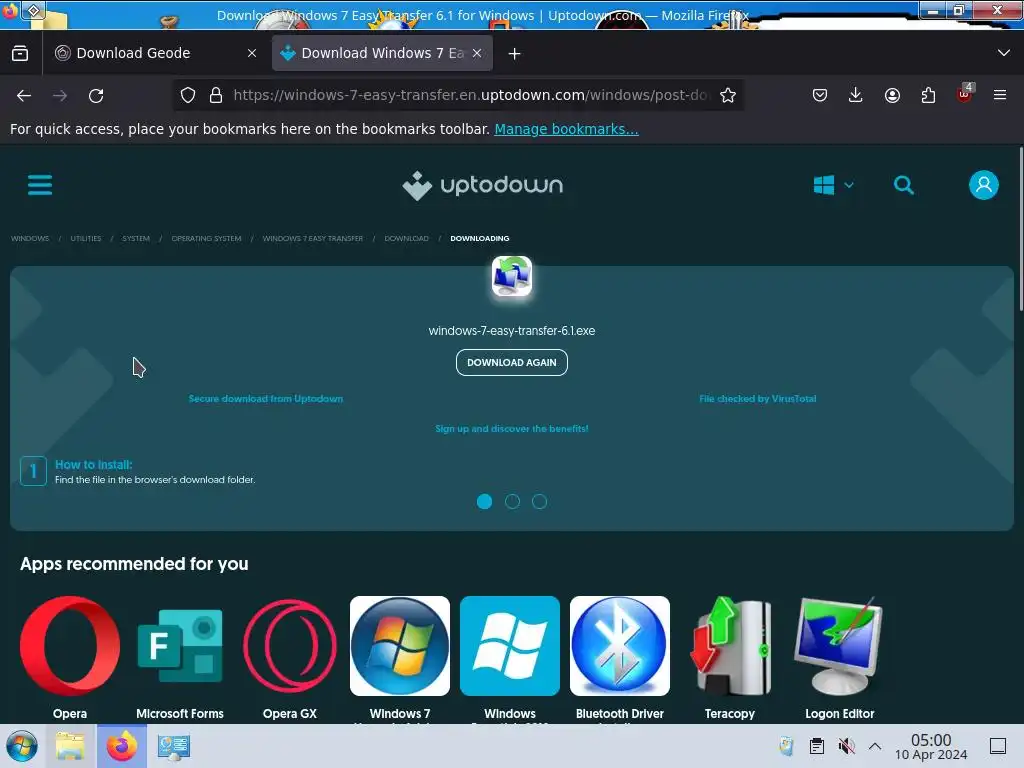Click the DOWNLOAD AGAIN button
Image resolution: width=1024 pixels, height=768 pixels.
click(511, 362)
